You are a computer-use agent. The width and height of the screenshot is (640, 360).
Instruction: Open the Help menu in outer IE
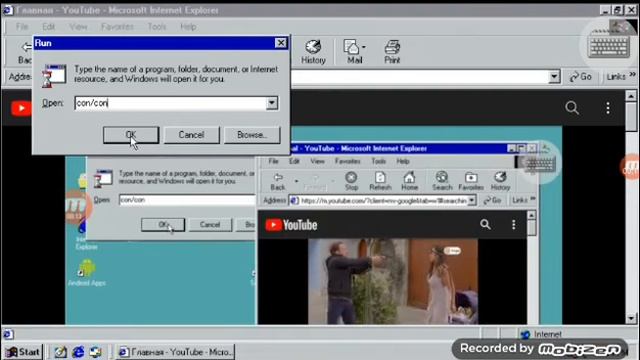(x=188, y=27)
